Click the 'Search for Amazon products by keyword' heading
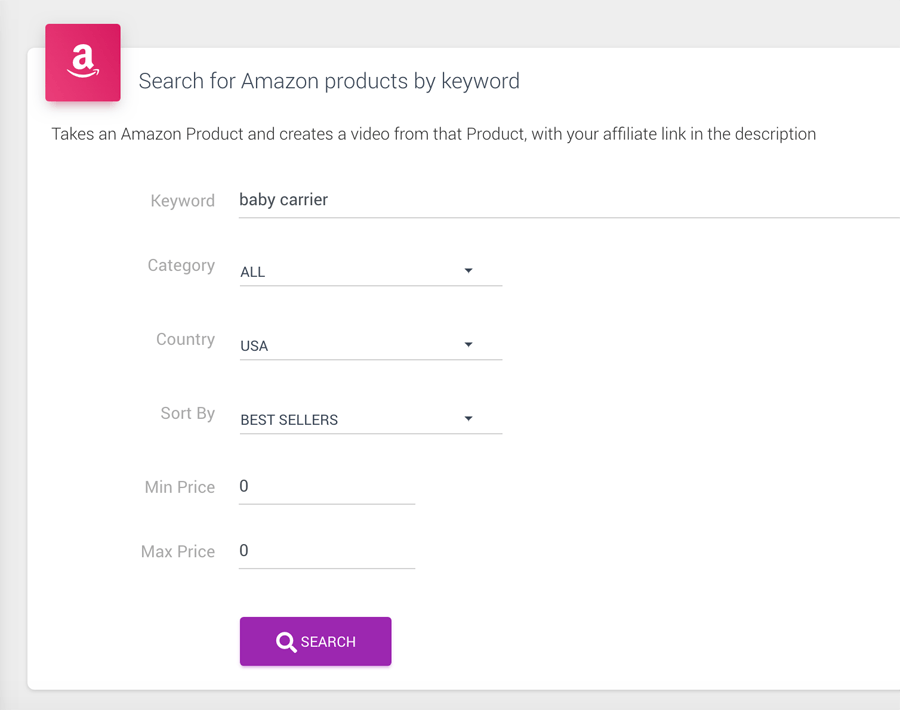This screenshot has width=900, height=710. click(329, 82)
